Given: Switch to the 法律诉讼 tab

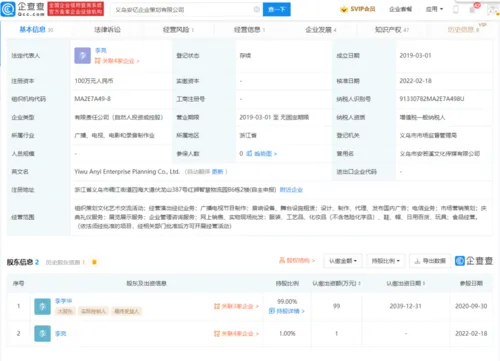Looking at the screenshot, I should (x=107, y=30).
